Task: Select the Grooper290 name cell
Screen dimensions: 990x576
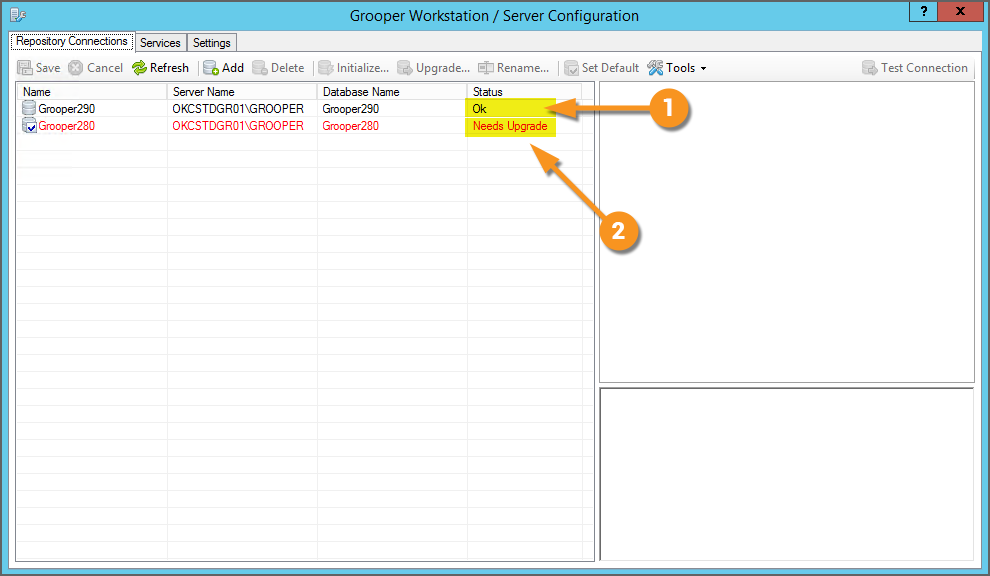Action: (66, 109)
